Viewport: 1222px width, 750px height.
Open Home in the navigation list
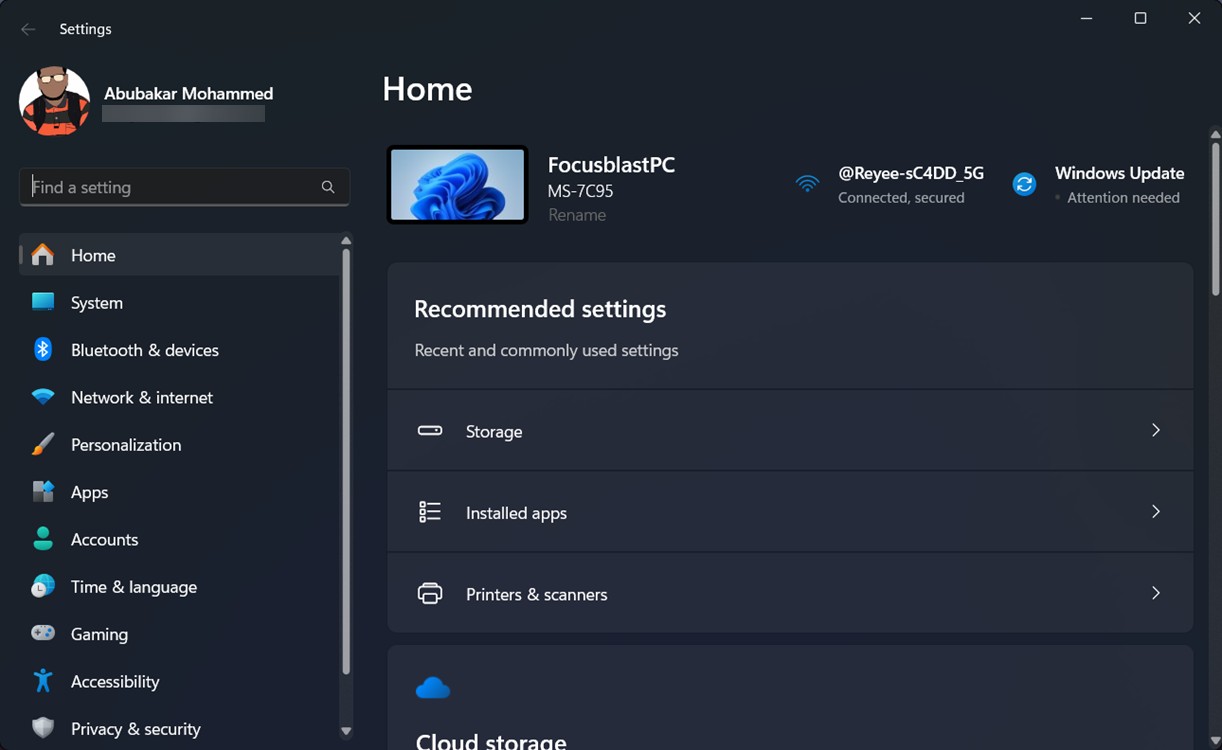point(179,255)
